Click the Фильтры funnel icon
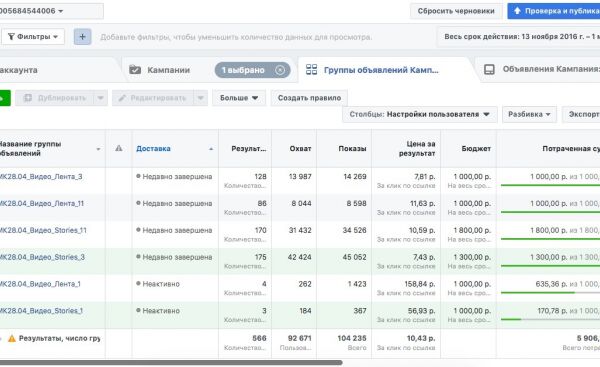Image resolution: width=600 pixels, height=367 pixels. (11, 37)
